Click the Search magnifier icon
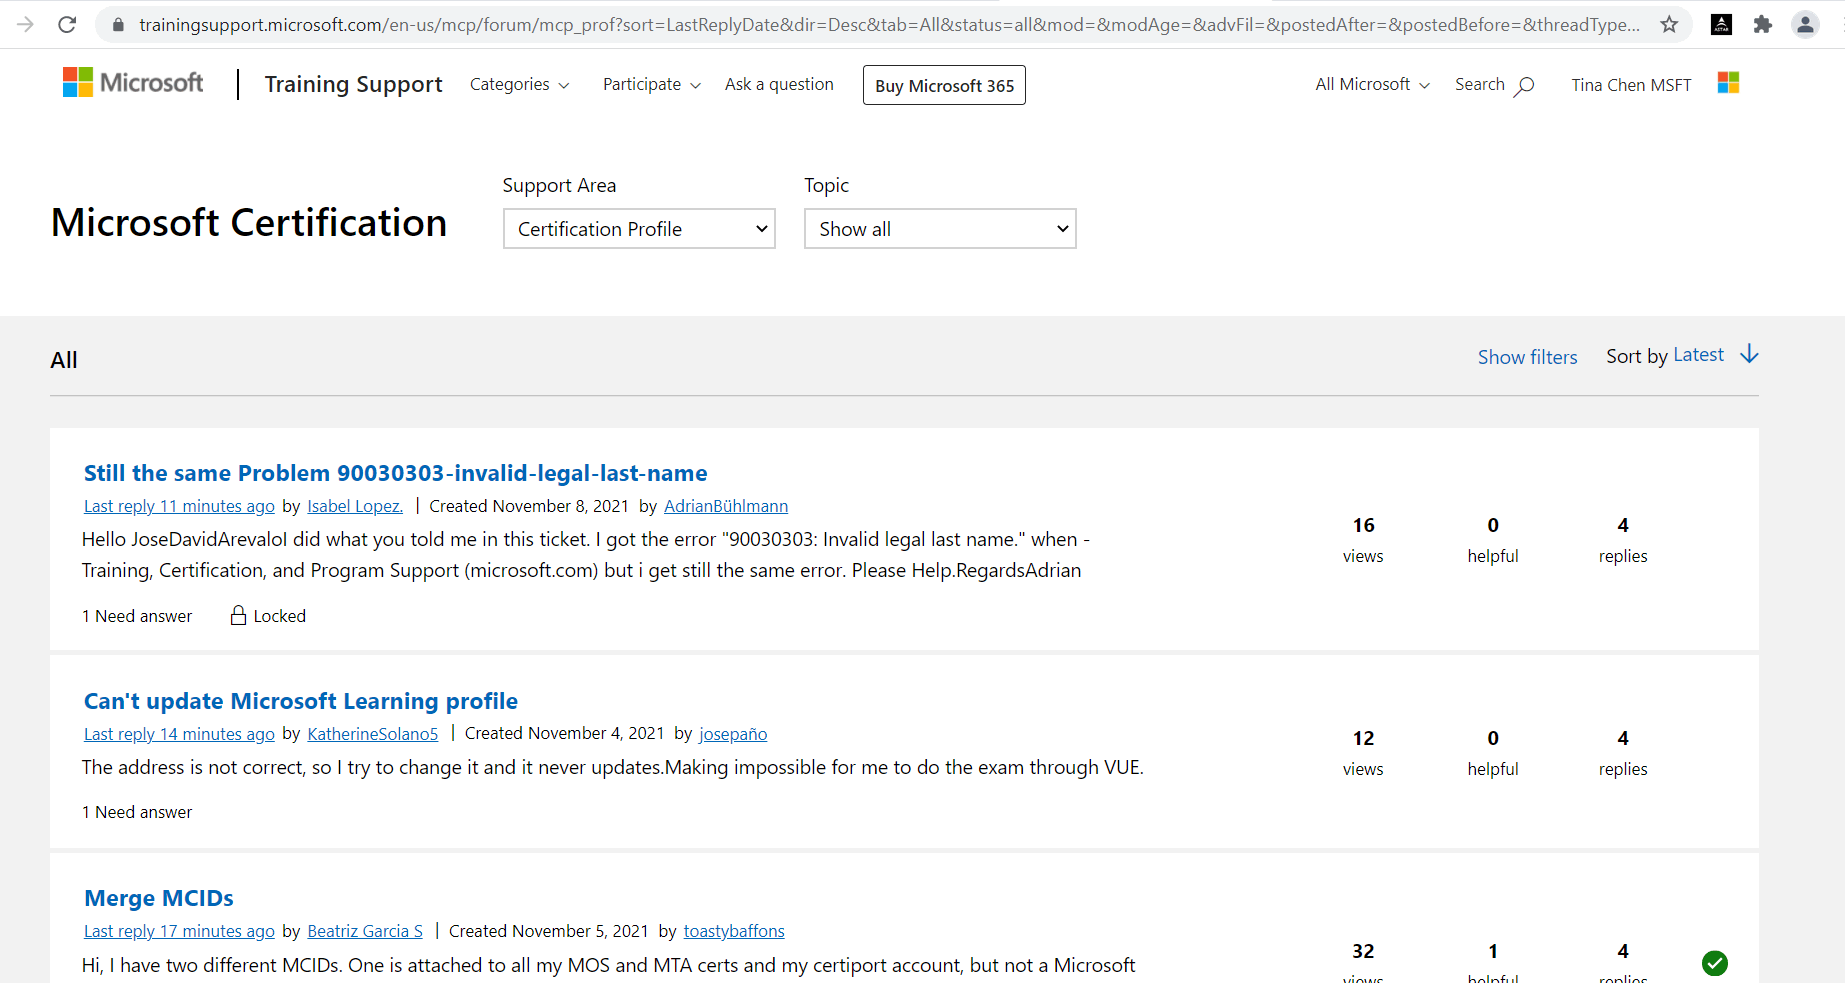The width and height of the screenshot is (1845, 983). 1524,86
